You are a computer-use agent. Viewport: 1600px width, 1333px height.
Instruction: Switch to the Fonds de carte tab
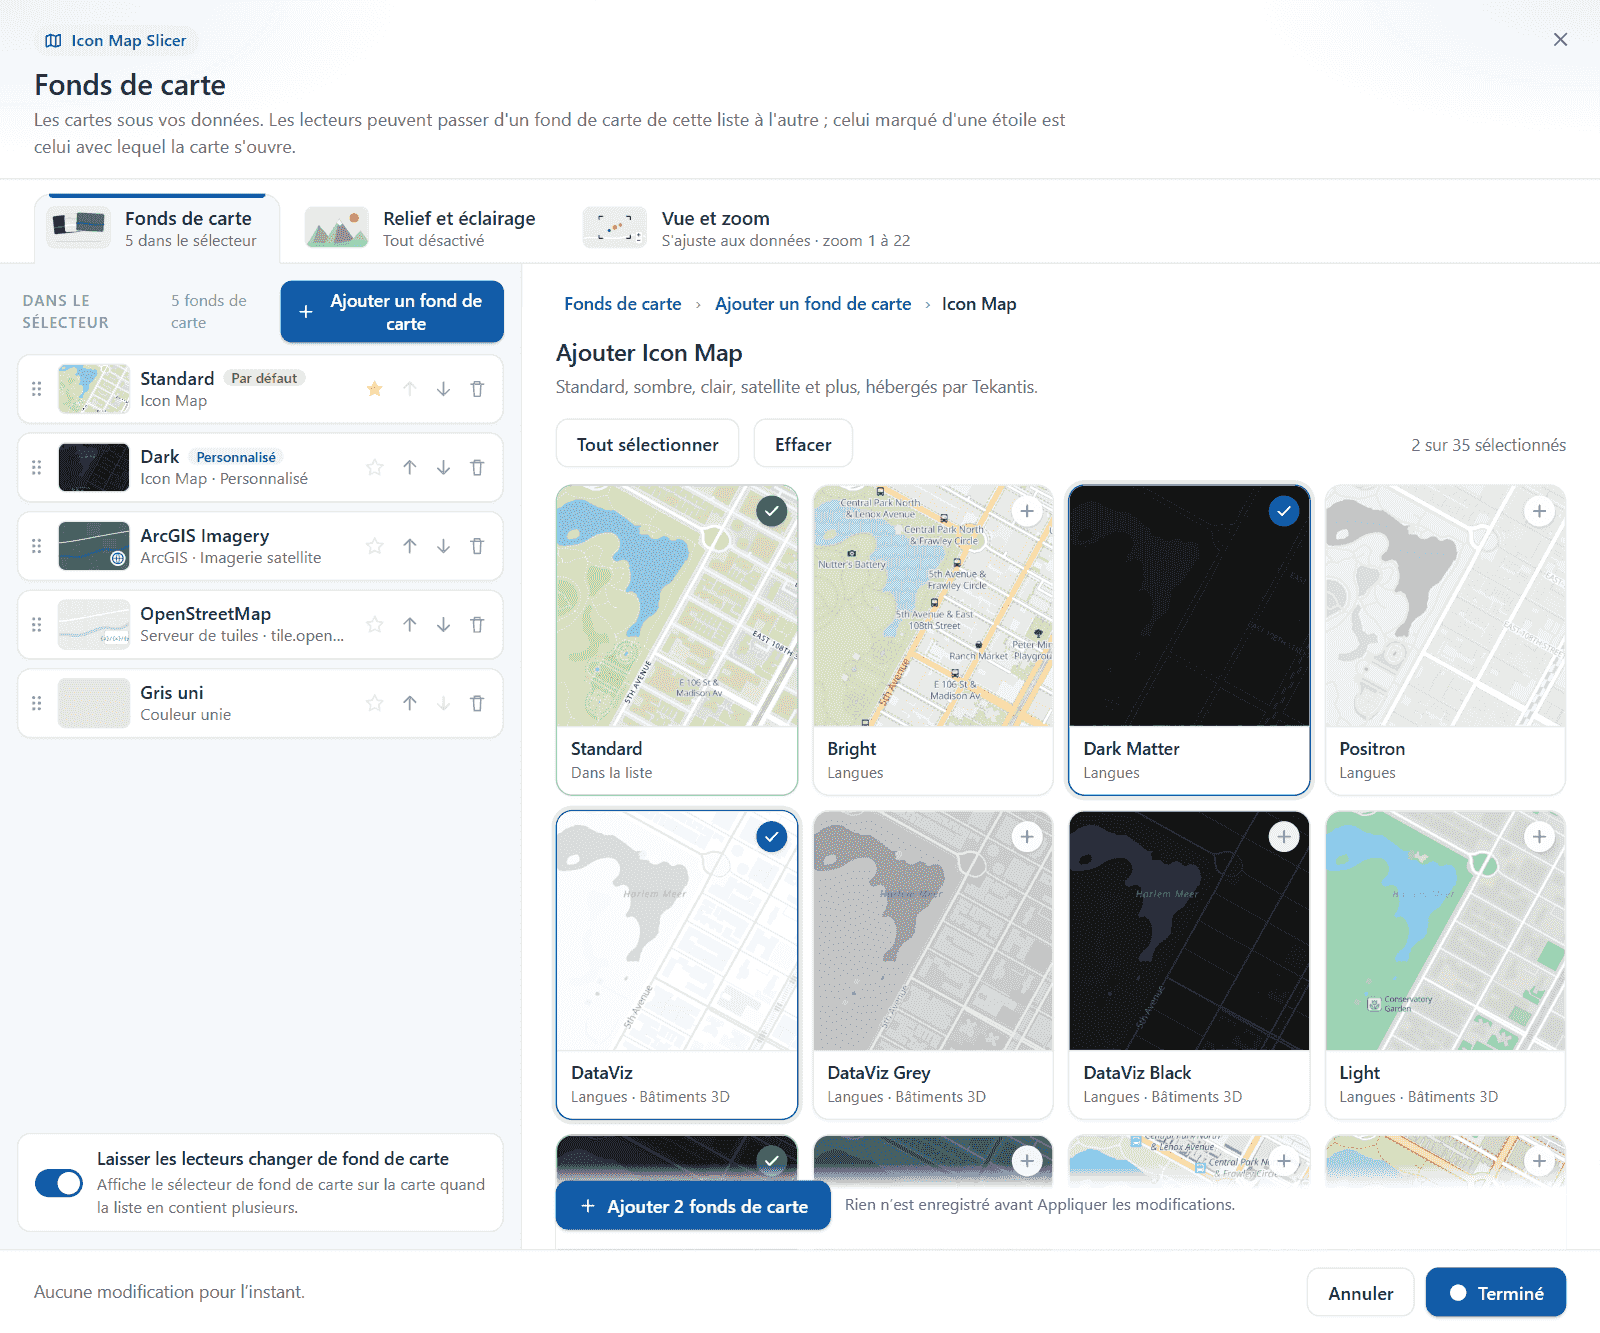tap(157, 229)
